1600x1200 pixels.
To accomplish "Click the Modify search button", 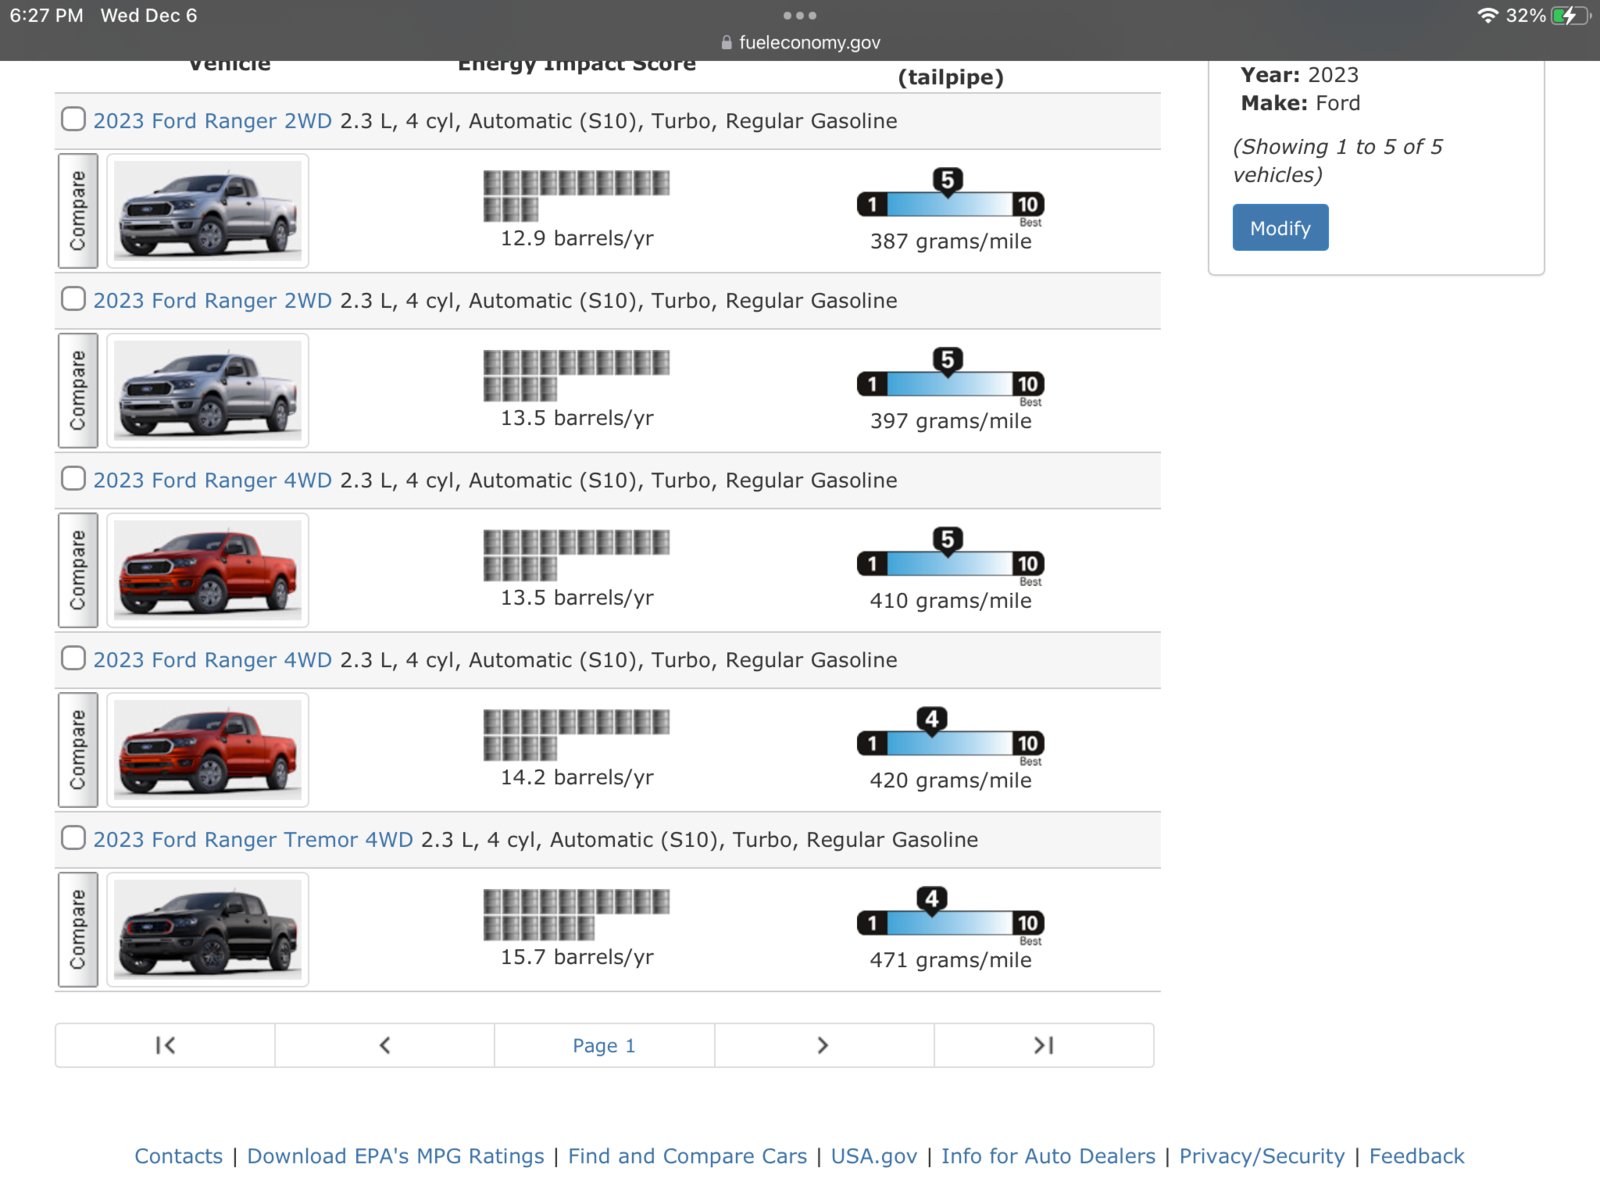I will [x=1280, y=228].
